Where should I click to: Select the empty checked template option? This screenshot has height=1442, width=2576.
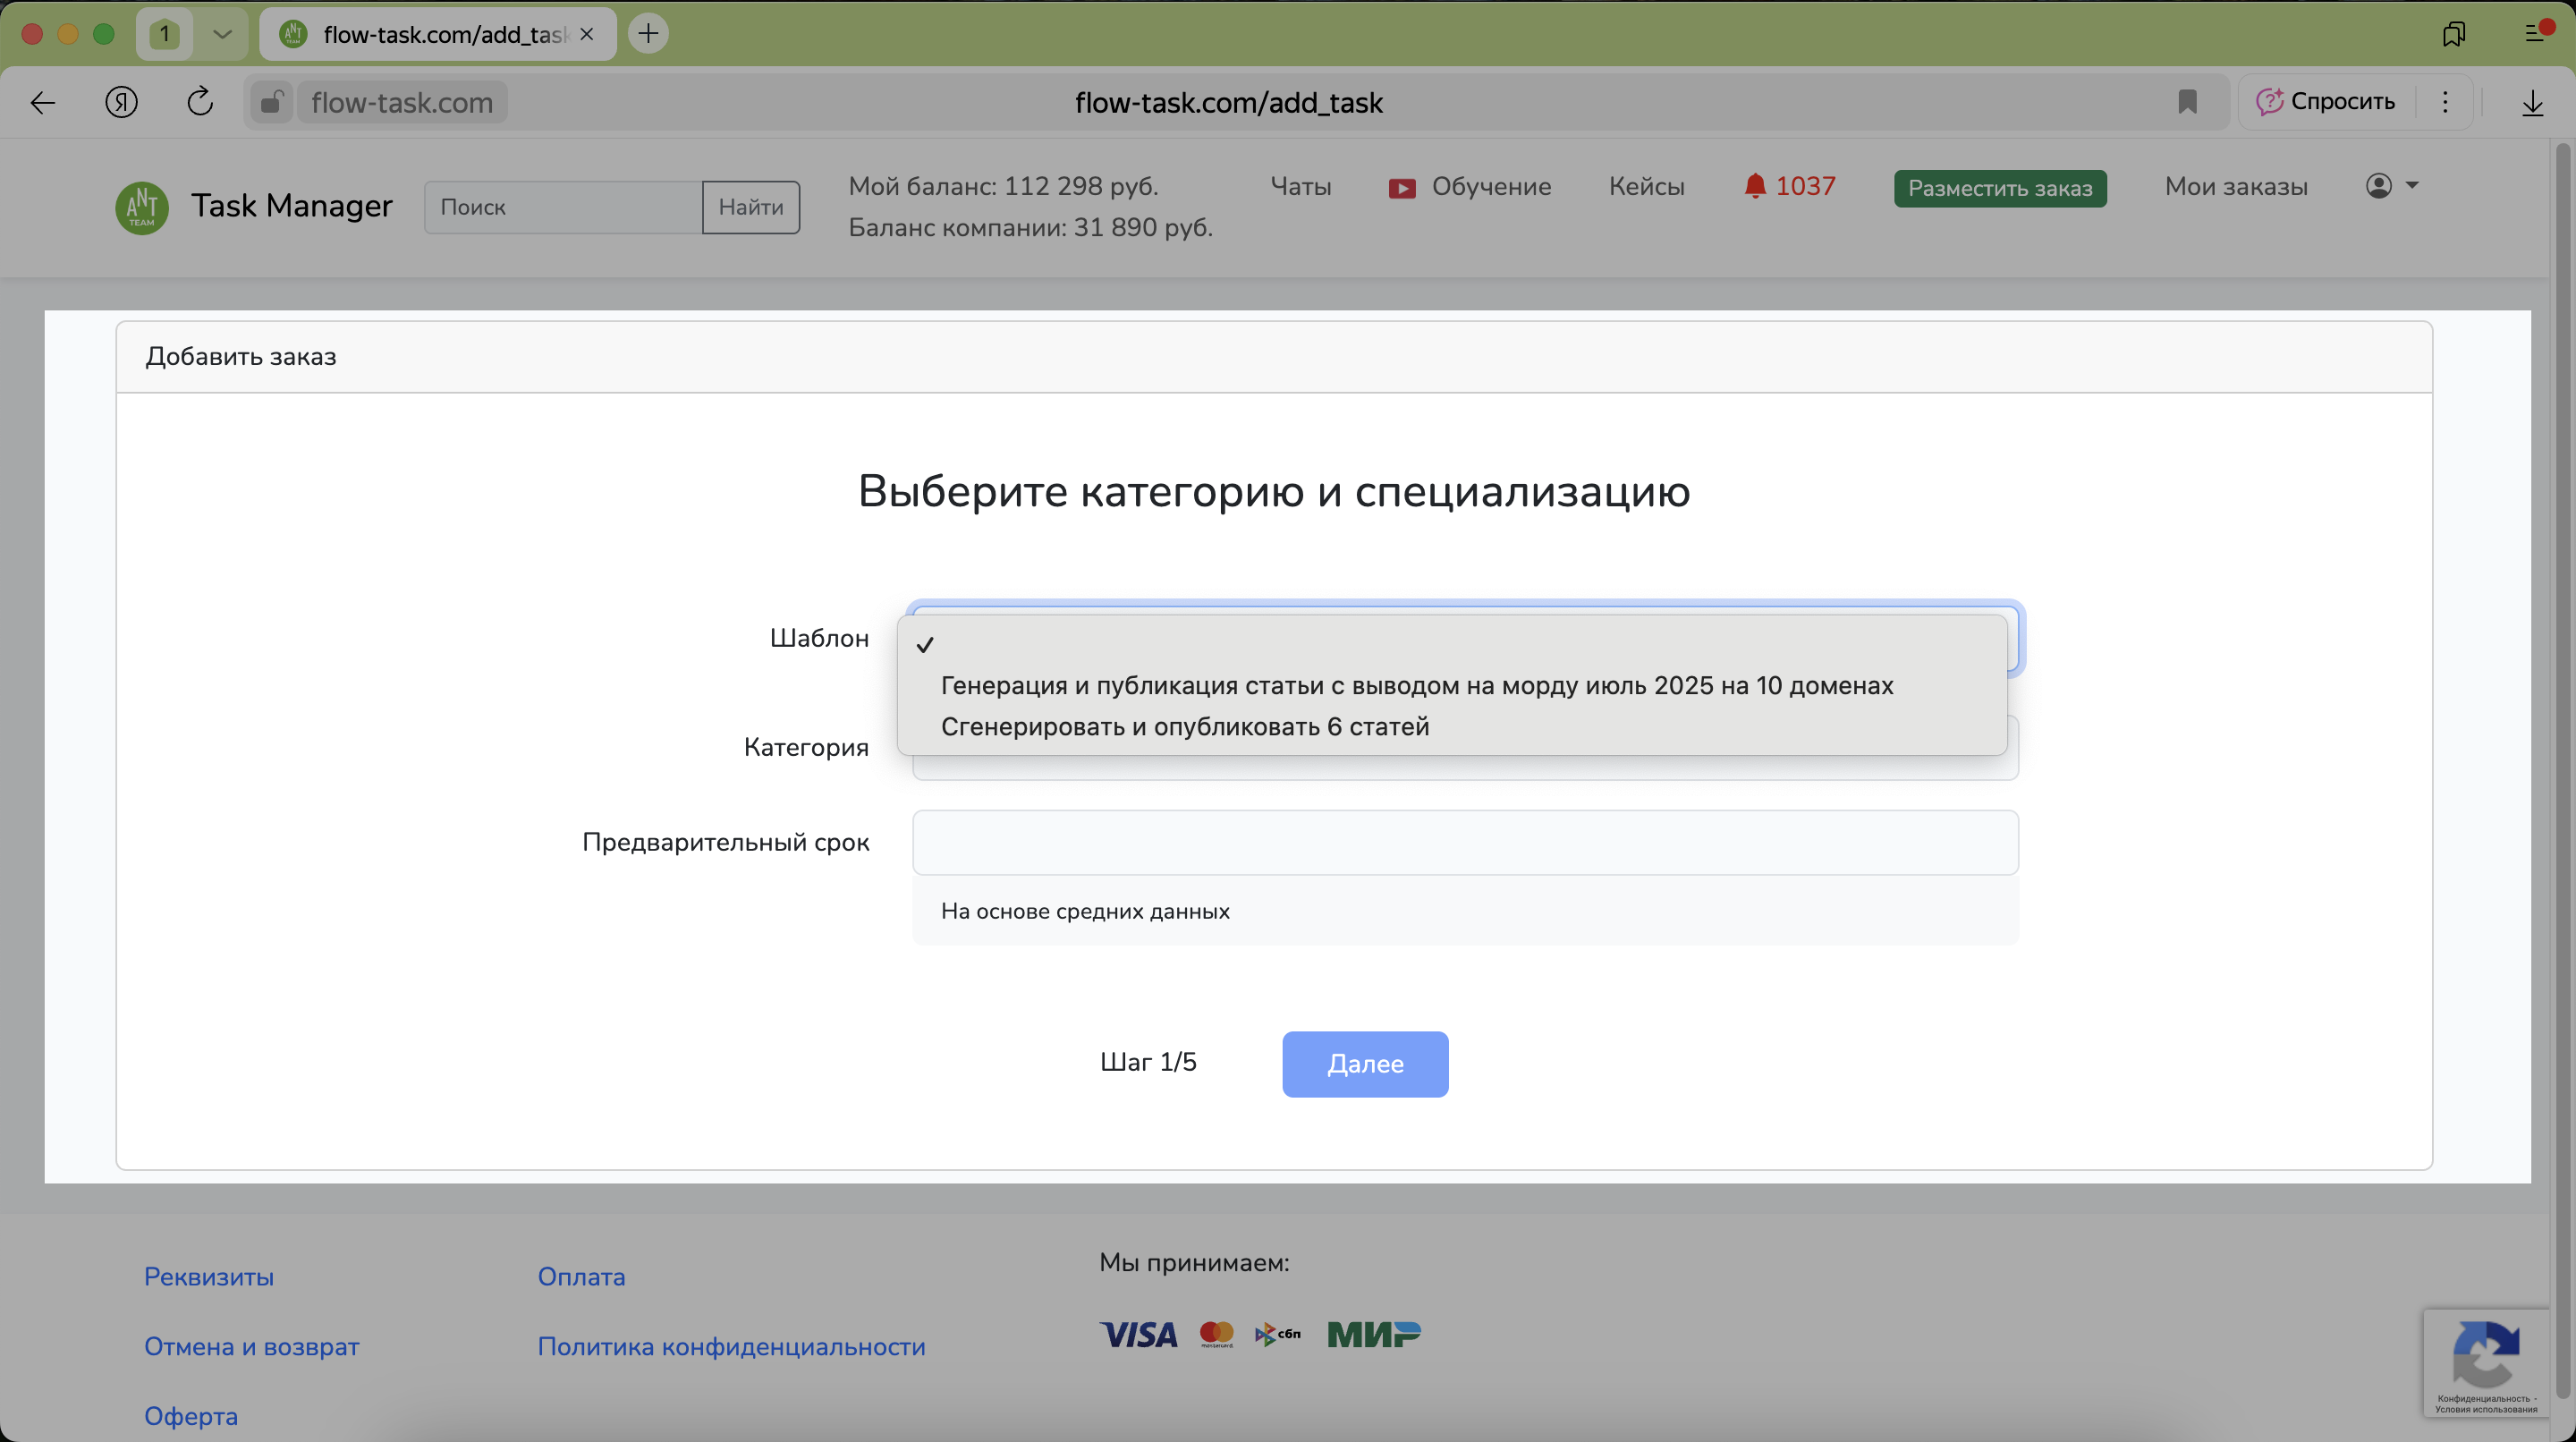coord(1450,645)
